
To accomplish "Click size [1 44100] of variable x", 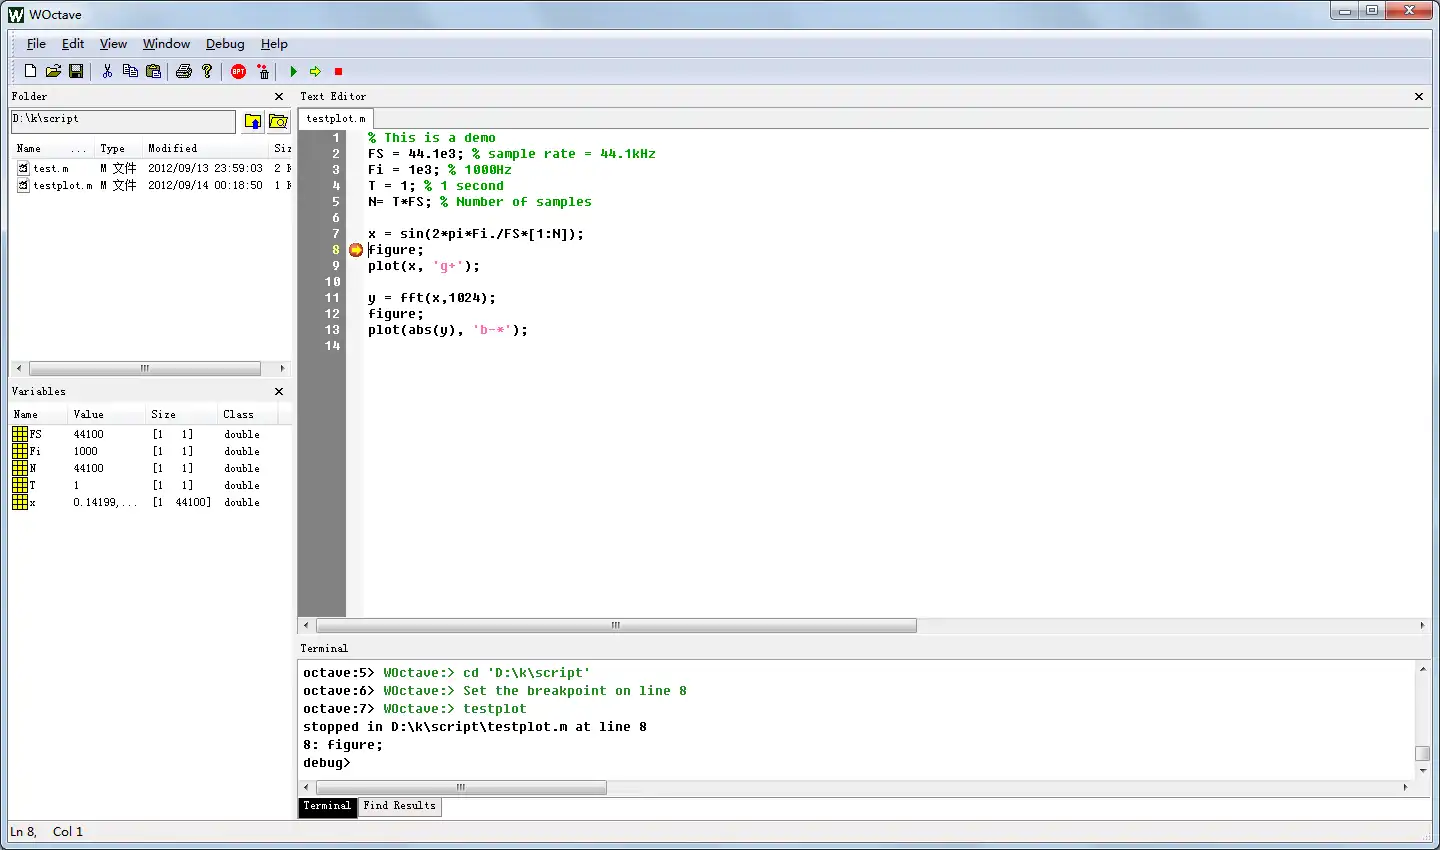I will click(182, 502).
